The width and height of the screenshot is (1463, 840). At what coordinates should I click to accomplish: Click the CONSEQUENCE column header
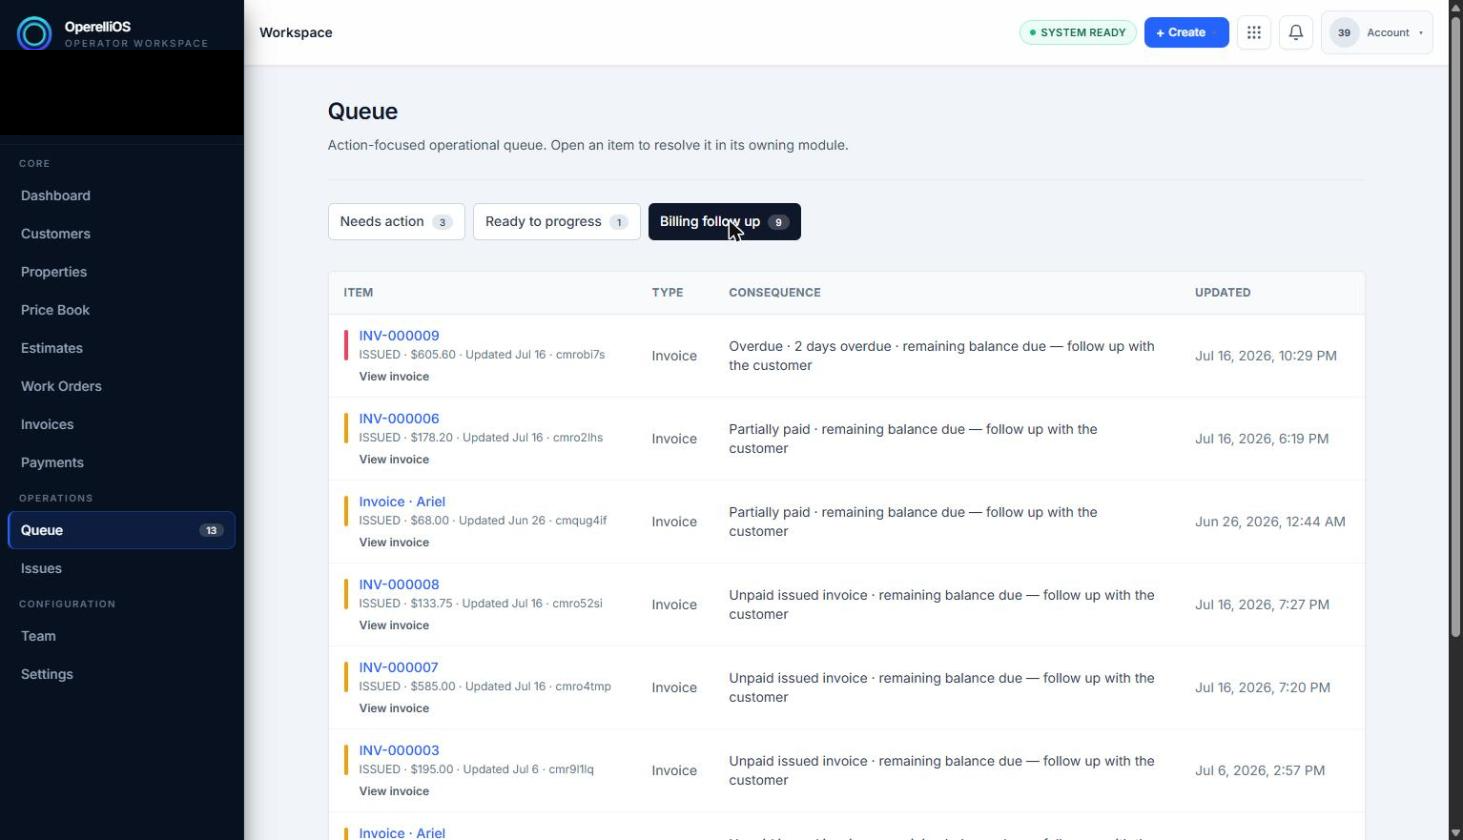pyautogui.click(x=774, y=293)
